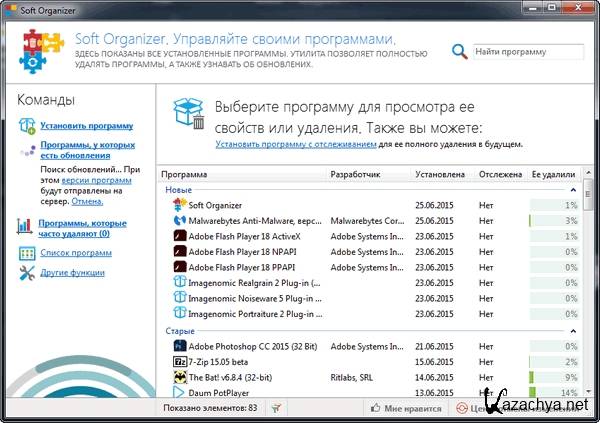The image size is (600, 423).
Task: Click the wrench icon for other functions
Action: coord(25,271)
